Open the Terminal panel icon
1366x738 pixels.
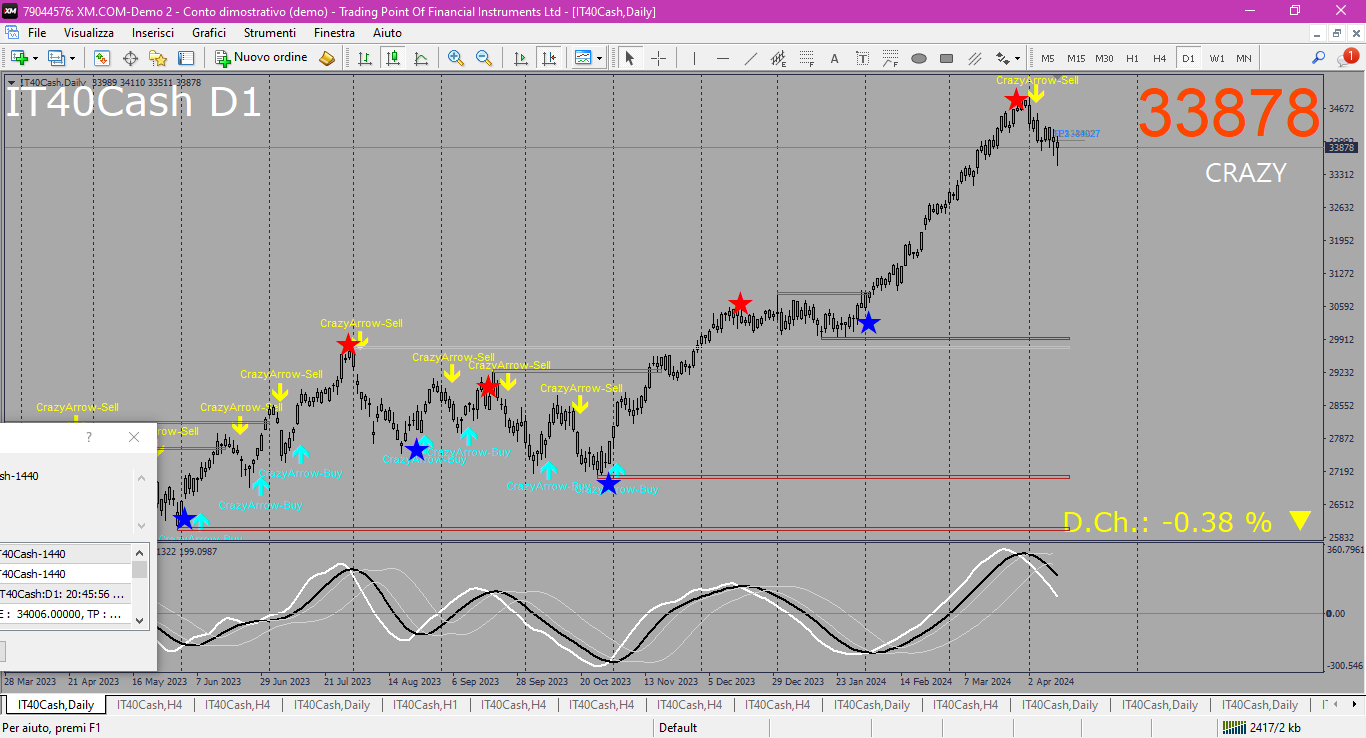186,58
